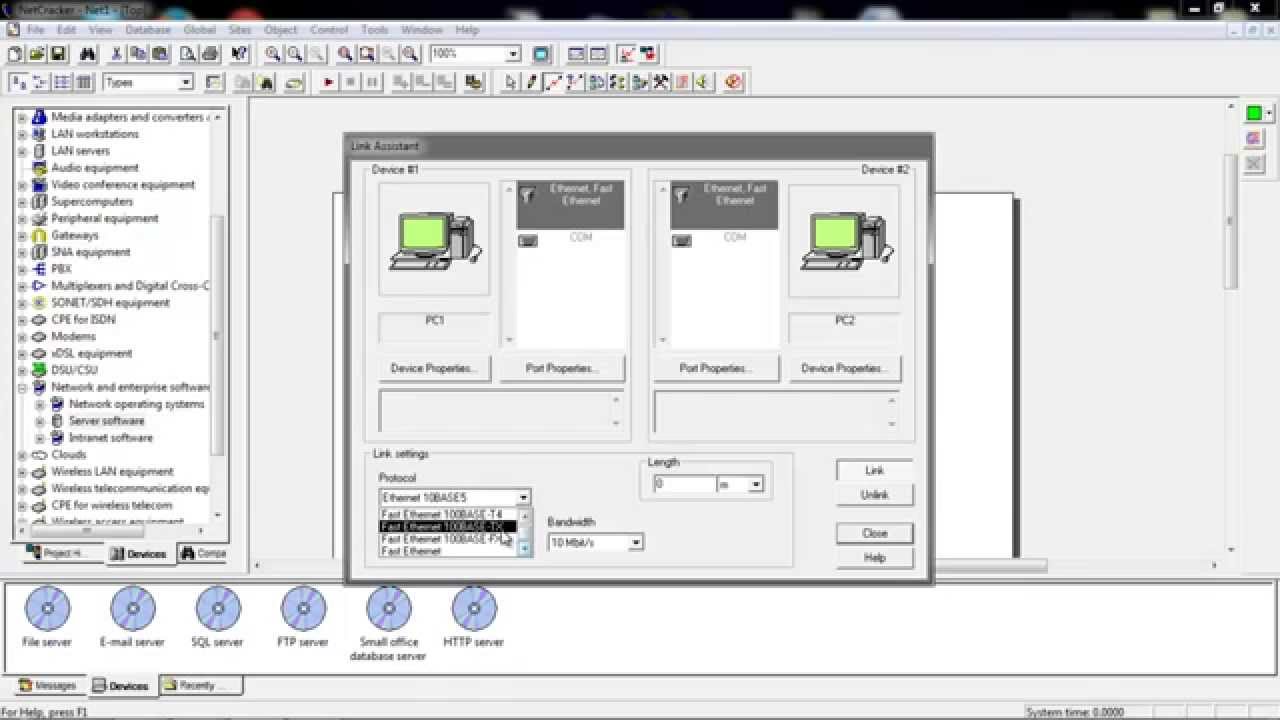1280x720 pixels.
Task: Click the PC2 computer image
Action: pyautogui.click(x=844, y=240)
